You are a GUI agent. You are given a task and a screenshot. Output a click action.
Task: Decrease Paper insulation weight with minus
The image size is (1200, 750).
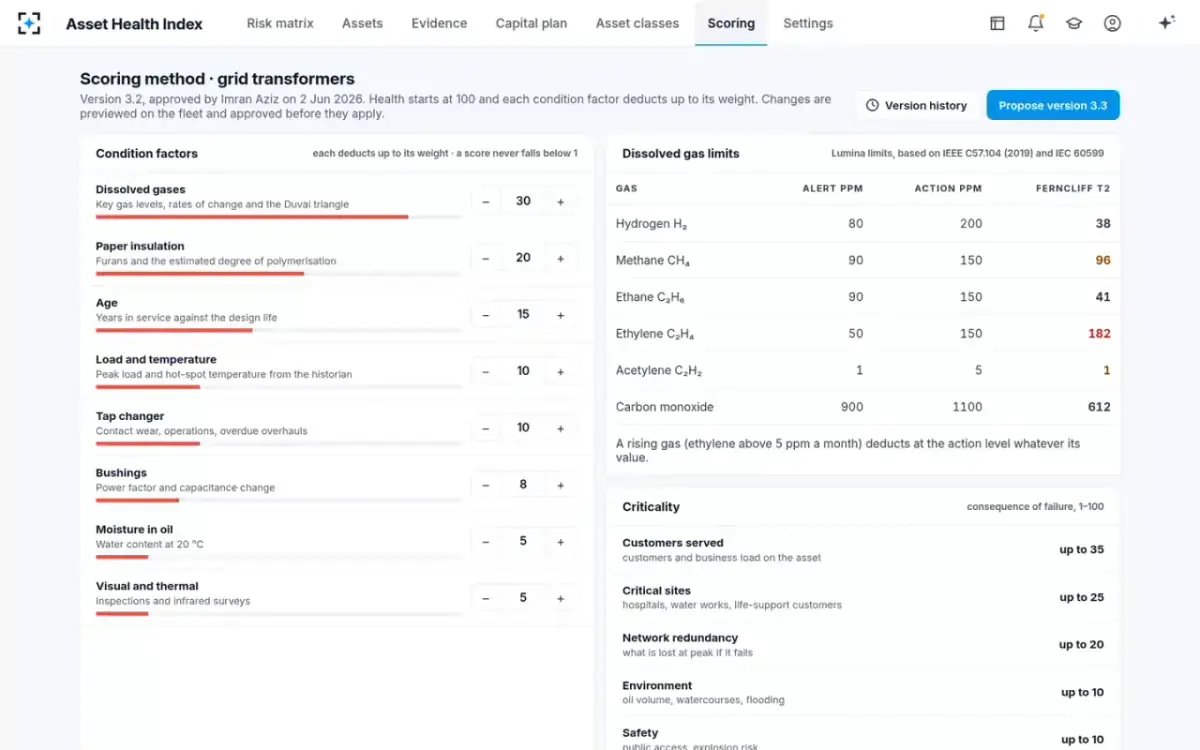(486, 258)
